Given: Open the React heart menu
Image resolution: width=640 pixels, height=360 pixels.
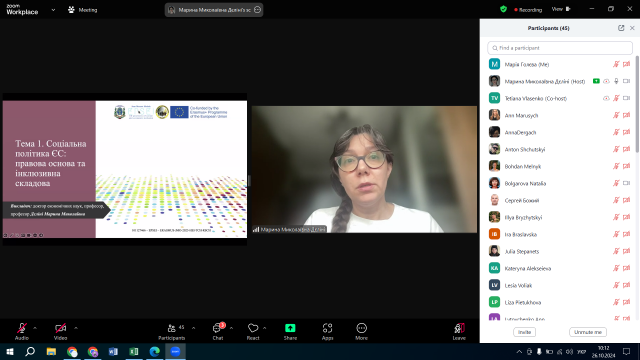Looking at the screenshot, I should coord(253,331).
